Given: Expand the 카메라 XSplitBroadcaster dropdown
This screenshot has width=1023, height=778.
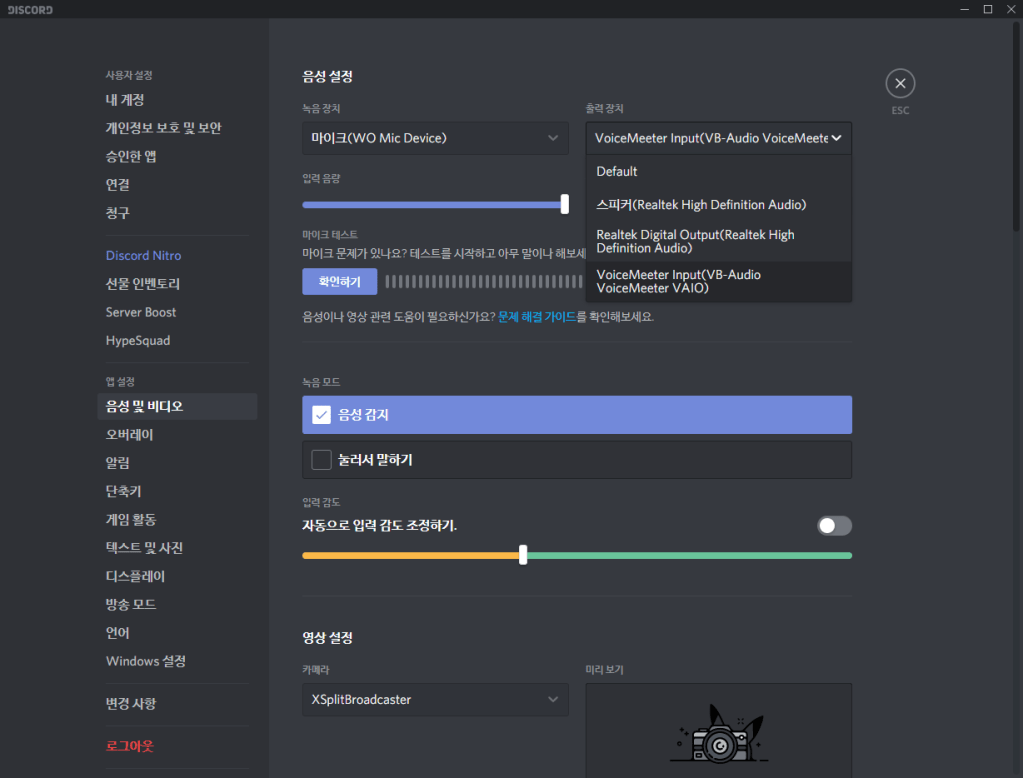Looking at the screenshot, I should [435, 700].
